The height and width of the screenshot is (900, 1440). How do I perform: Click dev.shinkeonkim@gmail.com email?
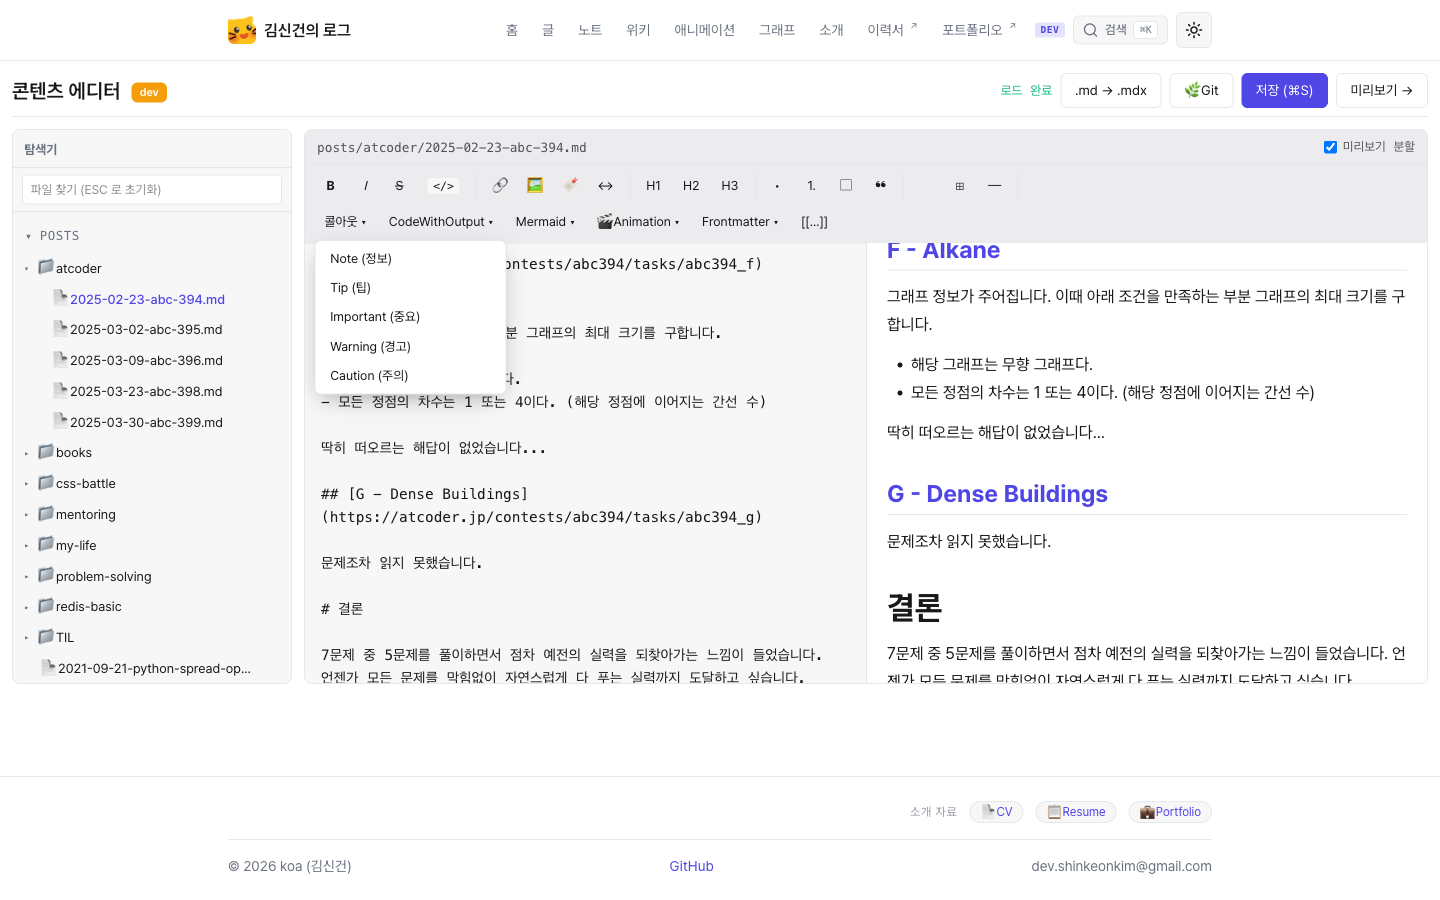tap(1121, 866)
